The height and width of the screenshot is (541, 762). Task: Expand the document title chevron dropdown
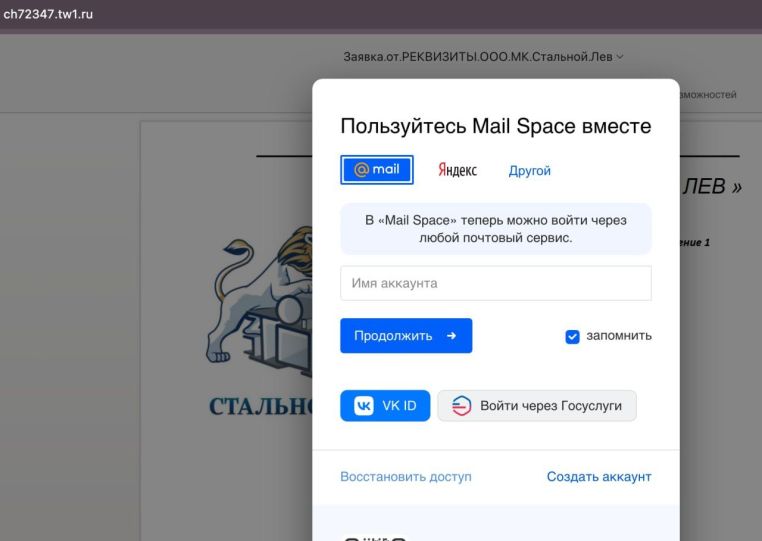(x=620, y=57)
